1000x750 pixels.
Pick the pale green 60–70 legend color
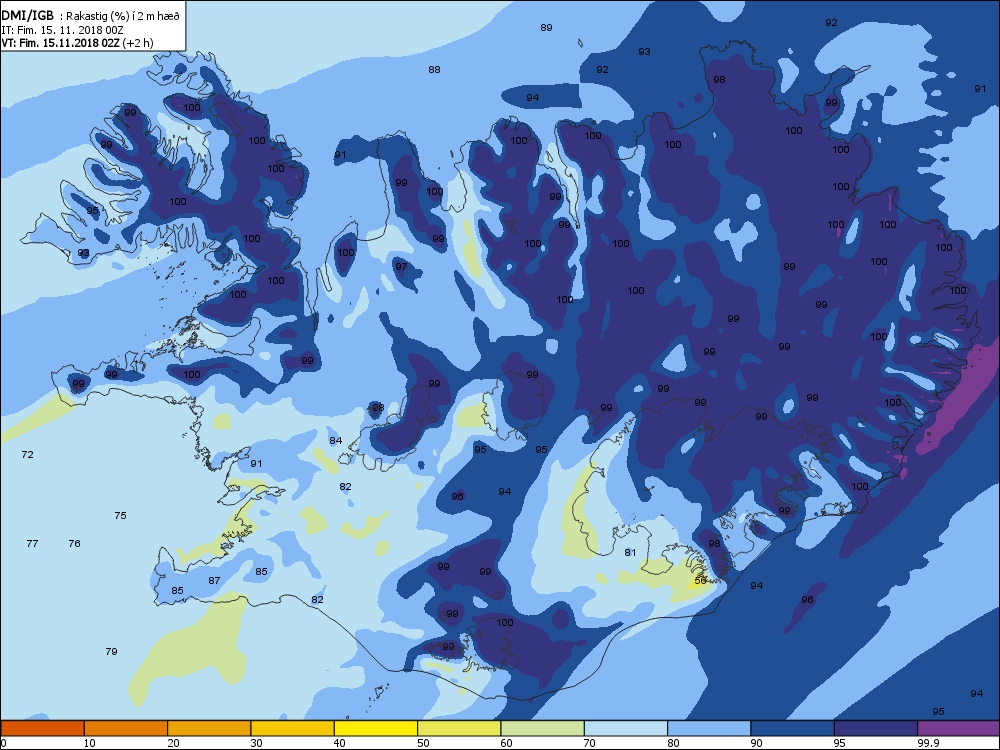point(542,728)
